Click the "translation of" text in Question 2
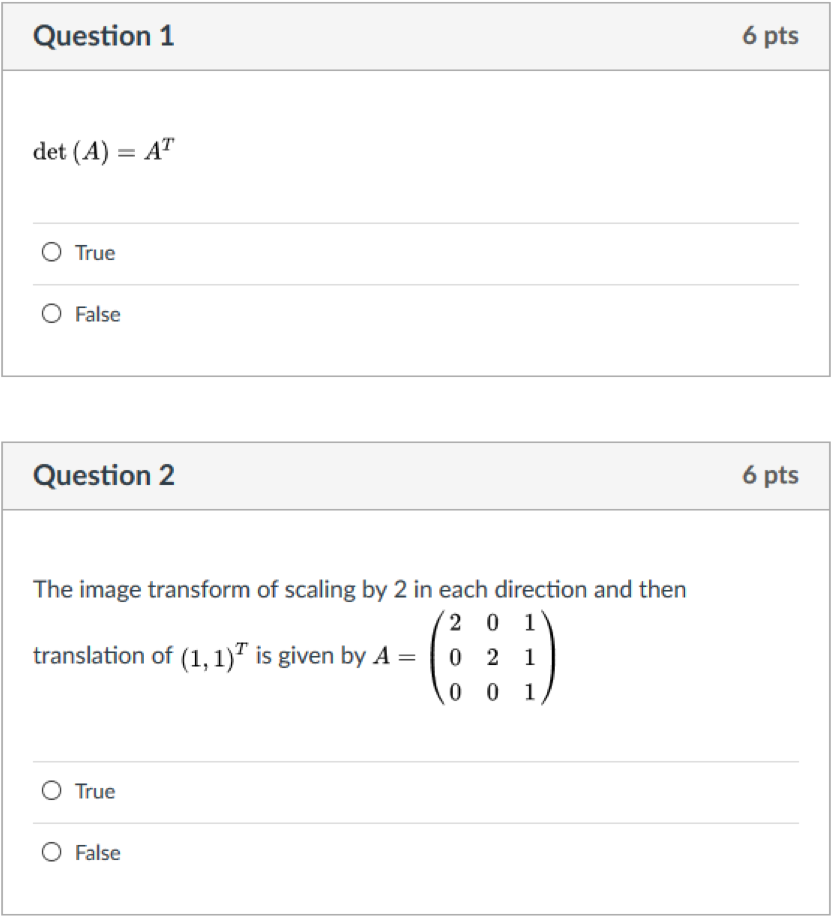Screen dimensions: 836x918 (103, 657)
